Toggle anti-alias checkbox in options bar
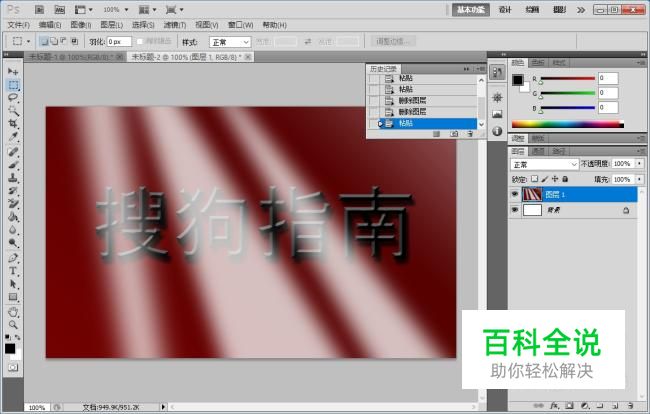 pyautogui.click(x=140, y=41)
